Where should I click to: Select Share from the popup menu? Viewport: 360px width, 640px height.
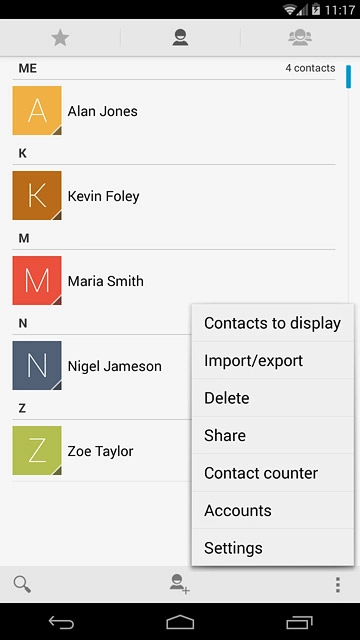(x=273, y=436)
